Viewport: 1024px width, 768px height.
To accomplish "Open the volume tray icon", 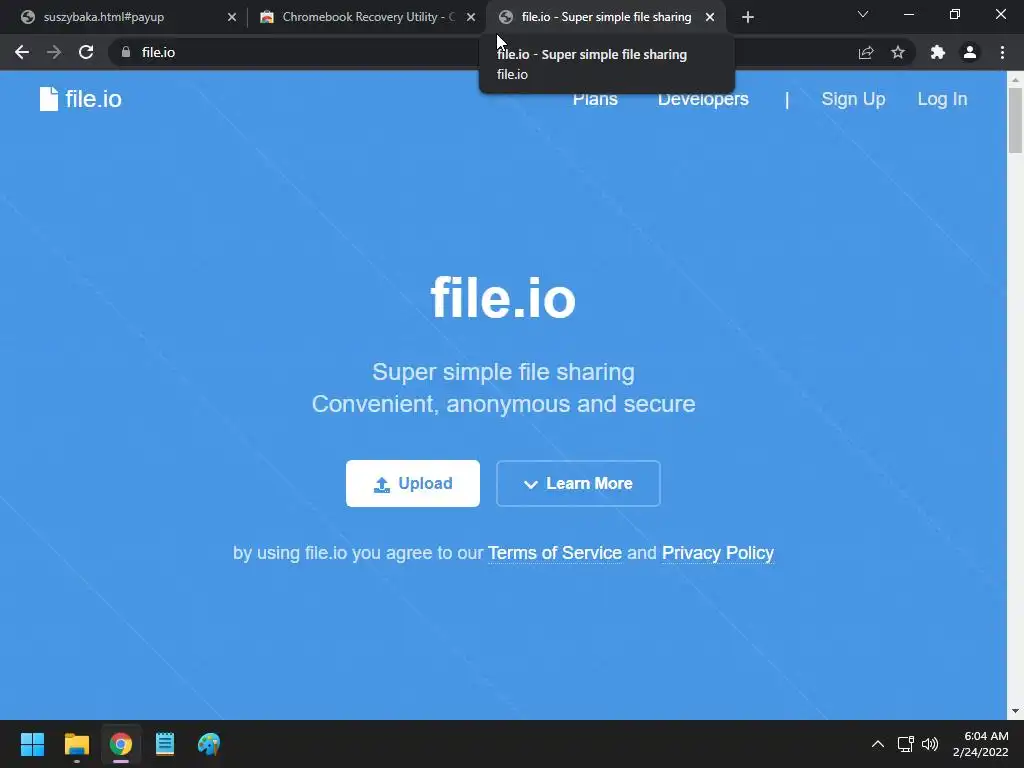I will (930, 744).
